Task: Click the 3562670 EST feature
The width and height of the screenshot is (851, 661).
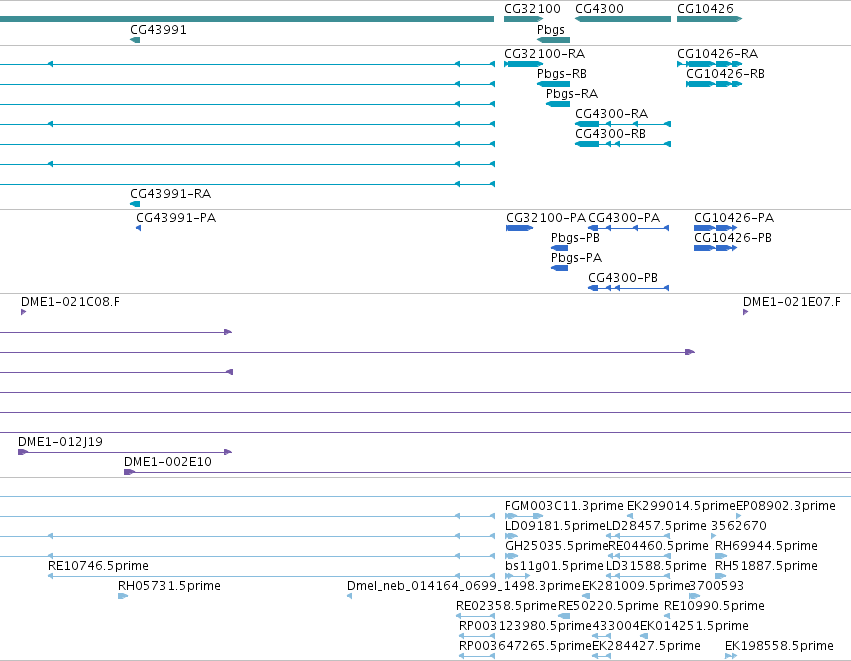Action: (714, 536)
